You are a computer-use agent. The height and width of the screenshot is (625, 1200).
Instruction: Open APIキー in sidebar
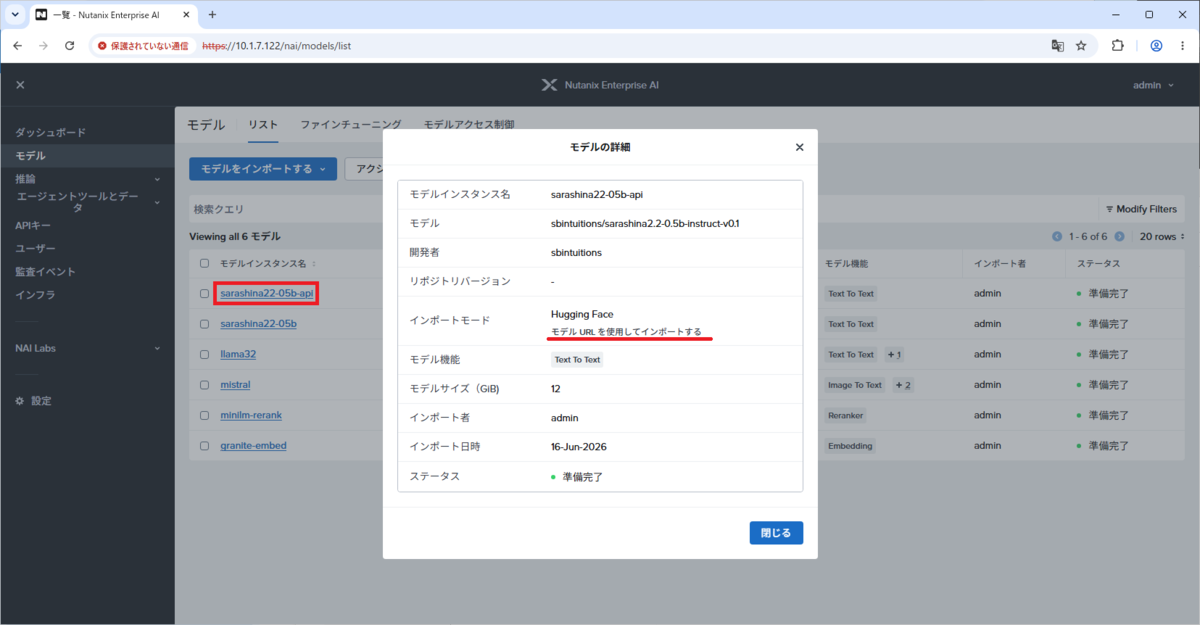[x=34, y=225]
